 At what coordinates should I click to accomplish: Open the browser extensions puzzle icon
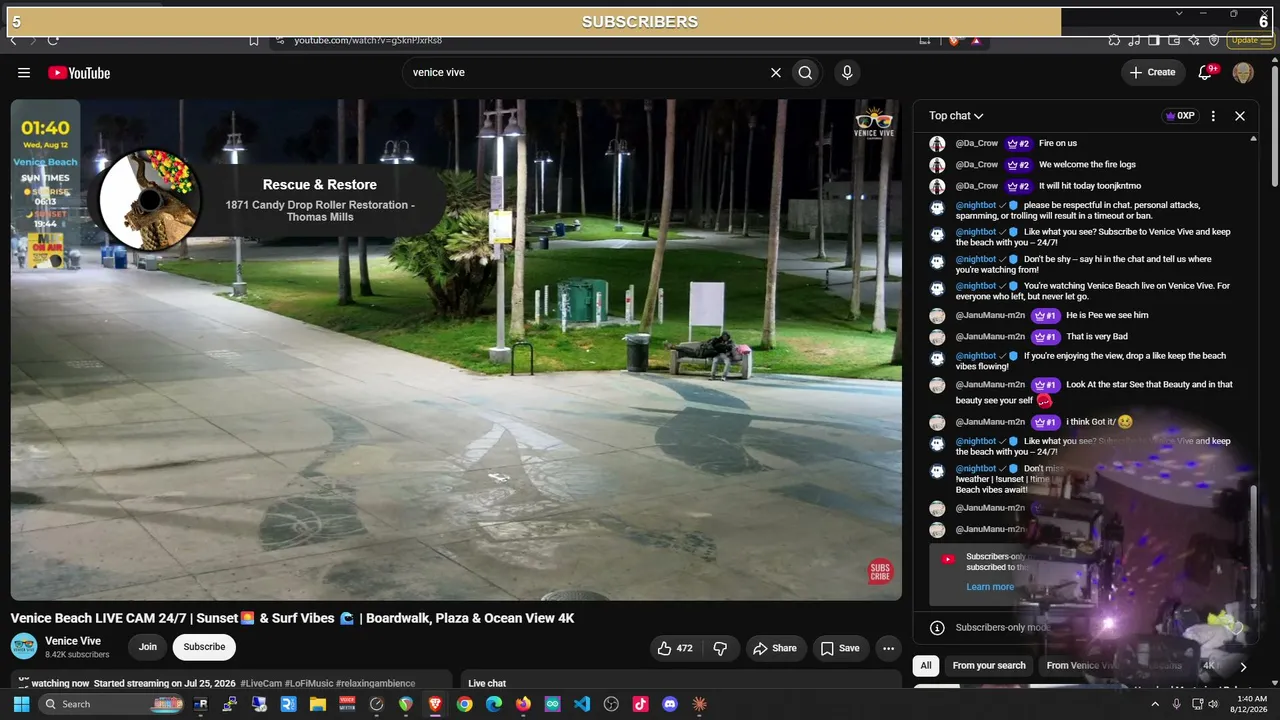pyautogui.click(x=1114, y=41)
